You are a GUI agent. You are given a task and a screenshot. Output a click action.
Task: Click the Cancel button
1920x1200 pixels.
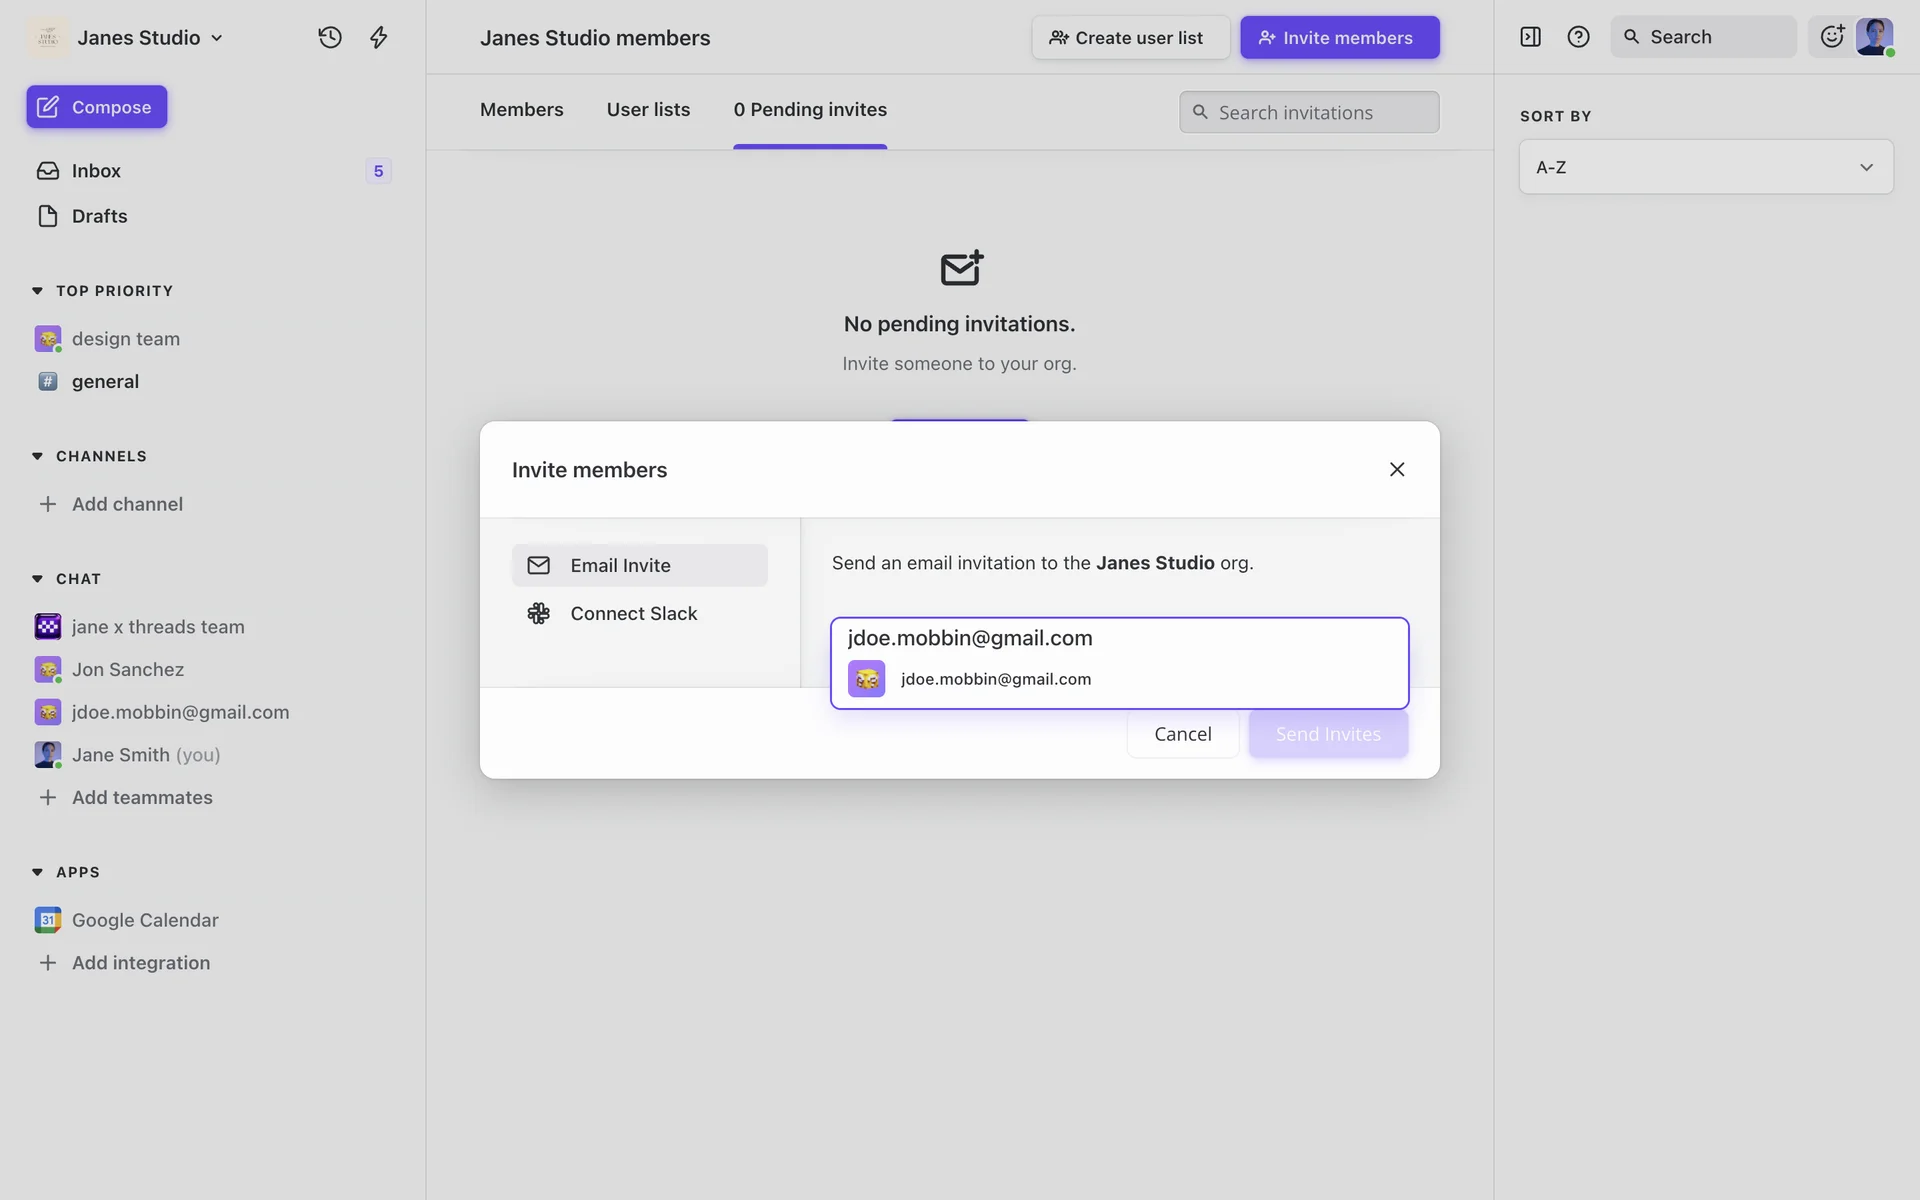coord(1182,734)
